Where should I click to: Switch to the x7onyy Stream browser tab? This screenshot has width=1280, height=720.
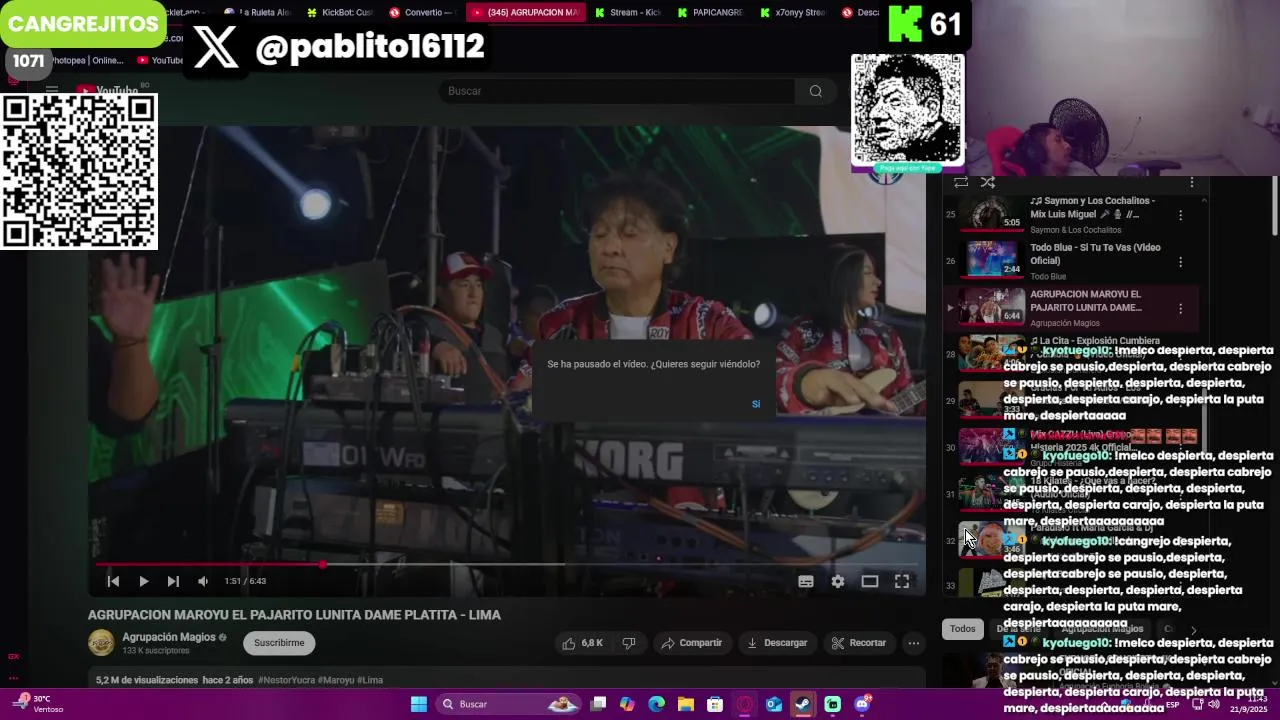pyautogui.click(x=793, y=12)
